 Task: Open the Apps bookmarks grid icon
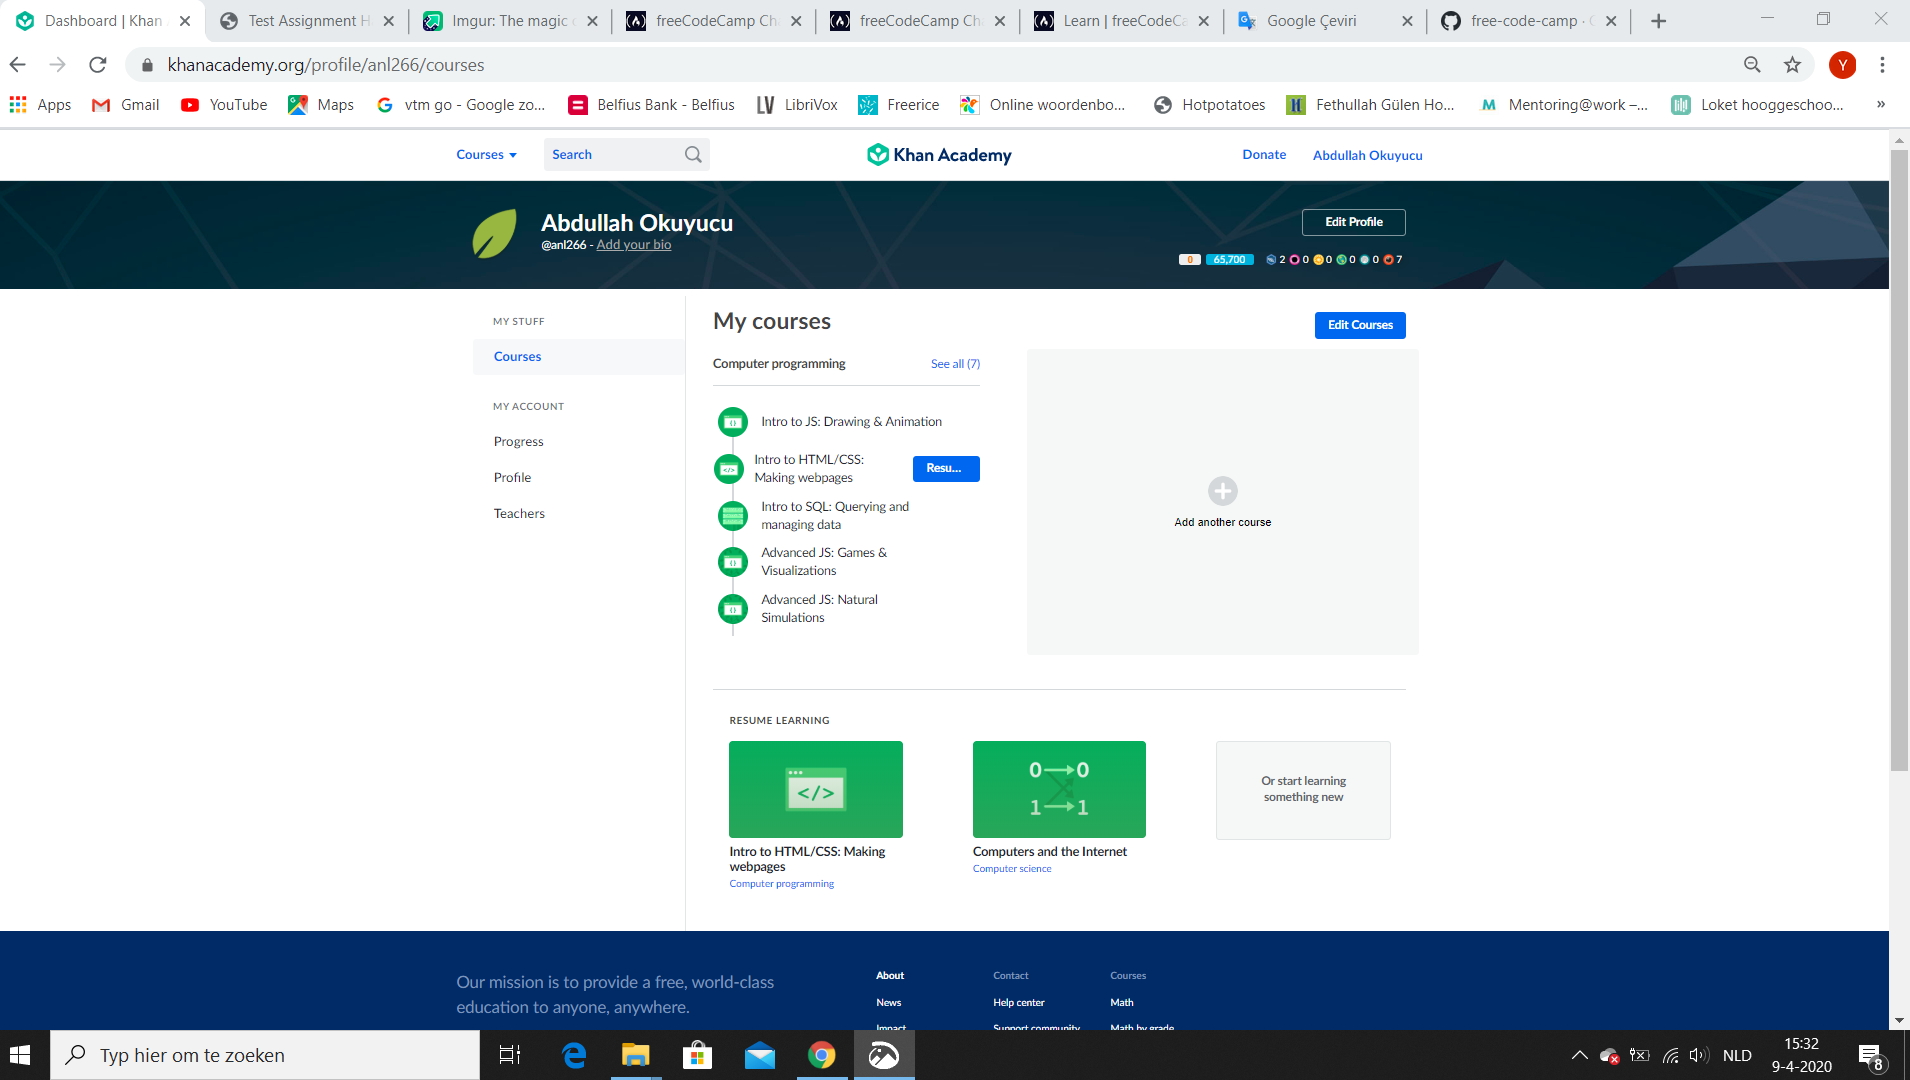[18, 104]
